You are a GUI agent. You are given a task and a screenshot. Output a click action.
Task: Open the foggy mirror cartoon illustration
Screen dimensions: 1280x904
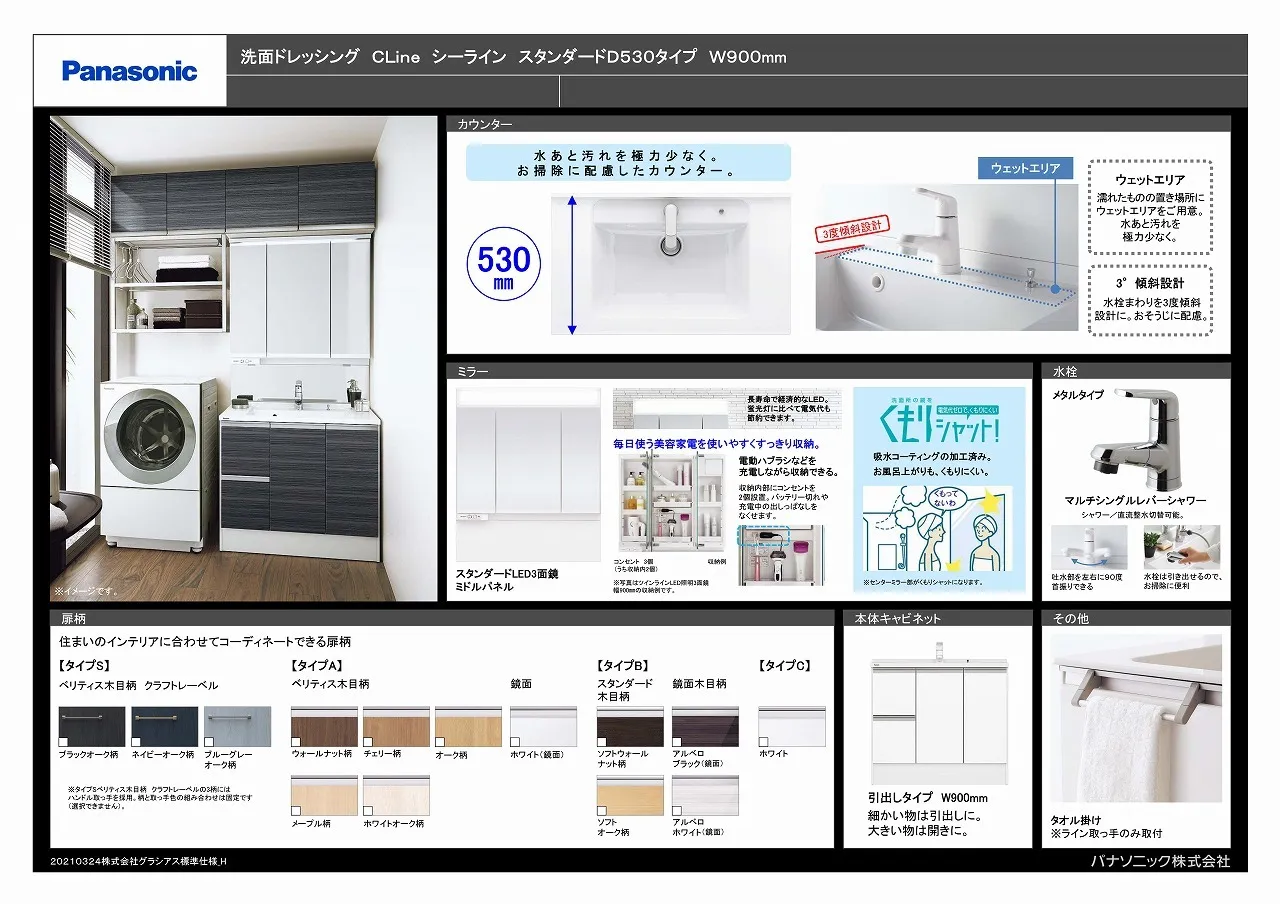938,529
